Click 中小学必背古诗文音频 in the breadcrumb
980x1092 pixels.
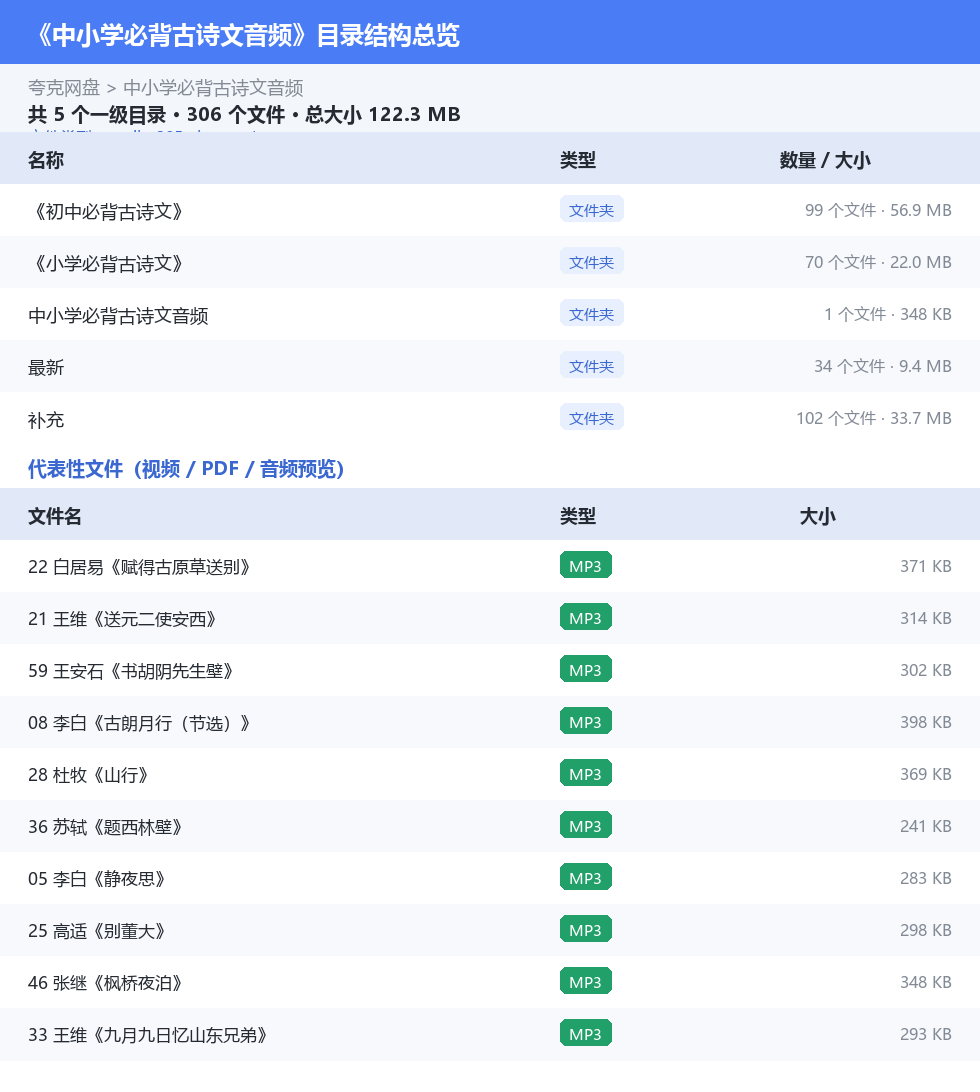213,88
